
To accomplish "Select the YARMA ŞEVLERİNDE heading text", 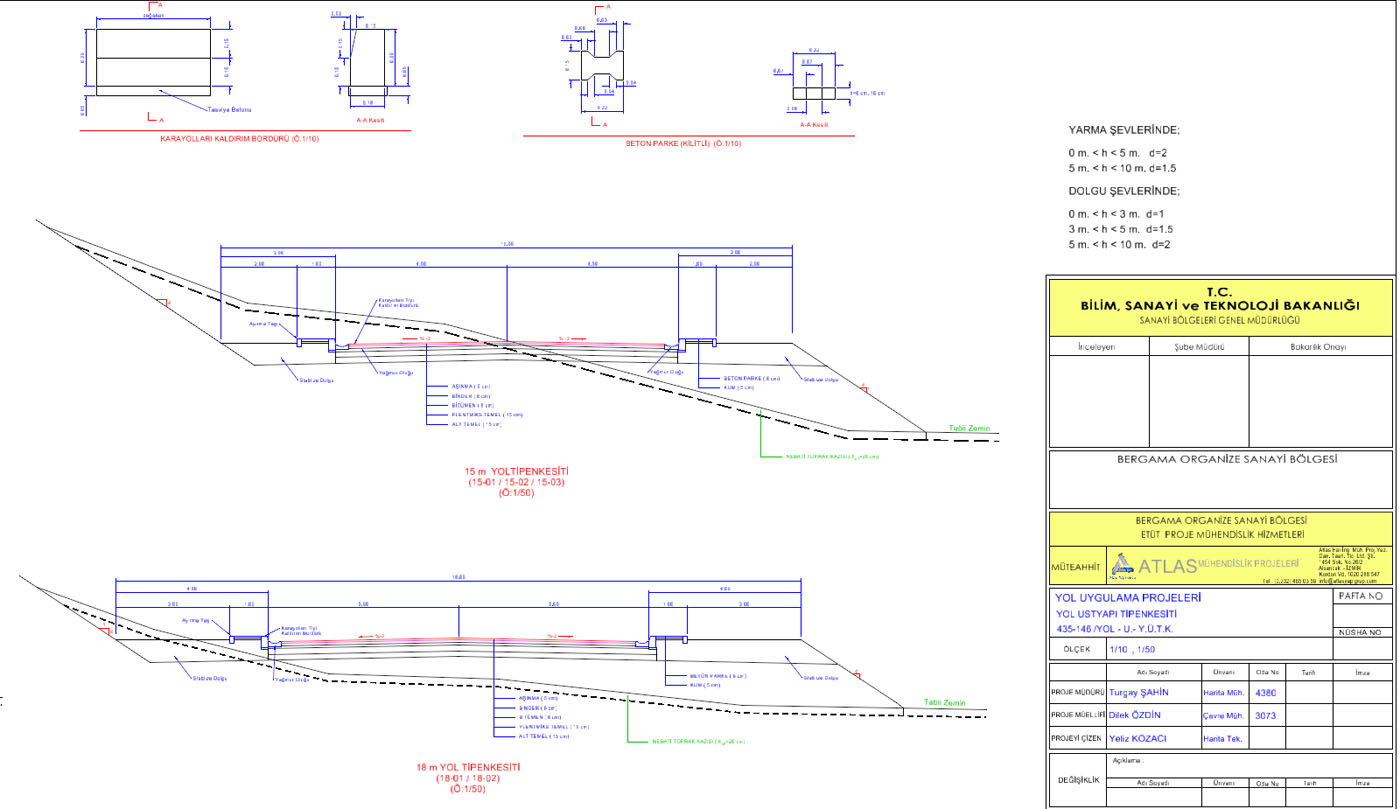I will [1124, 131].
